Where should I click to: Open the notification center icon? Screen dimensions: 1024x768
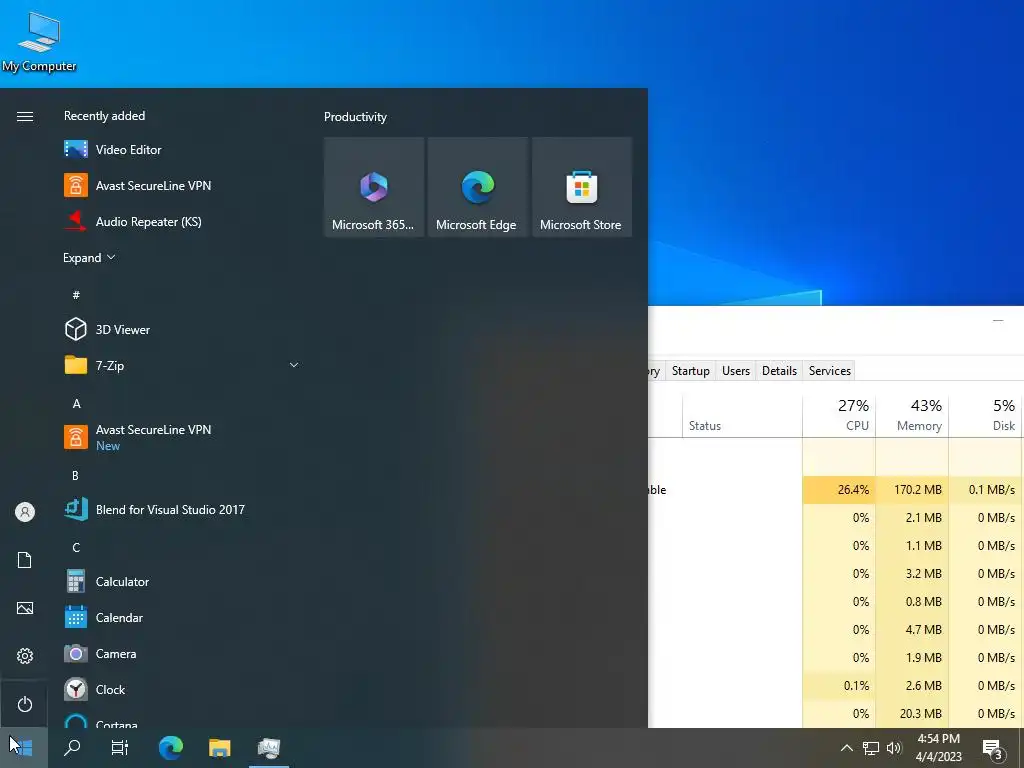click(x=993, y=748)
